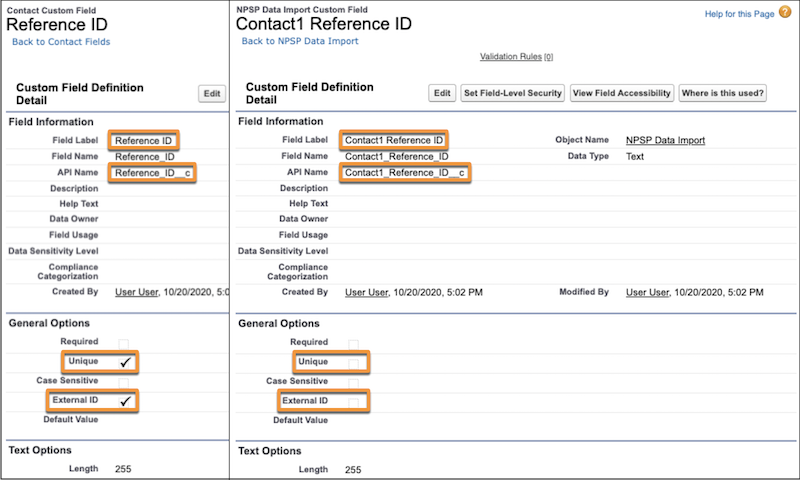Click the Contact Custom Field heading
The image size is (800, 480).
click(x=51, y=10)
